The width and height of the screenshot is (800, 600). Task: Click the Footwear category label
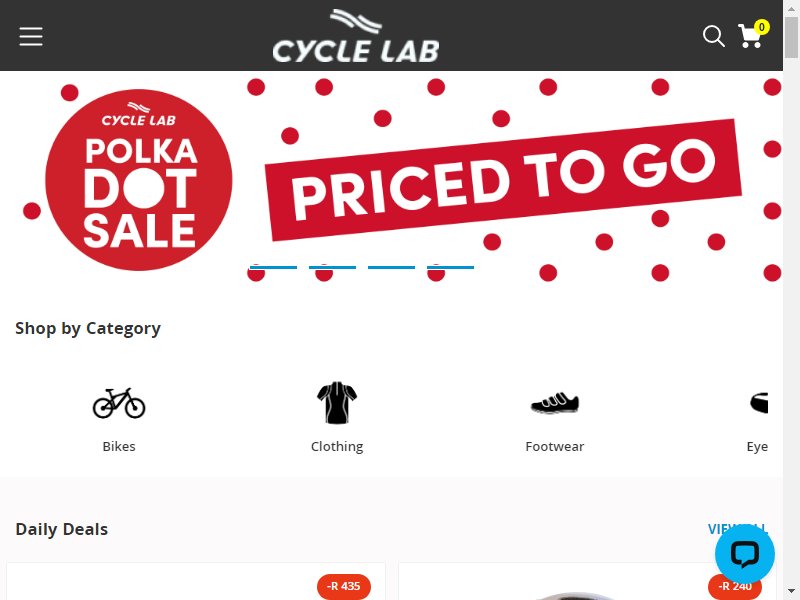coord(555,446)
